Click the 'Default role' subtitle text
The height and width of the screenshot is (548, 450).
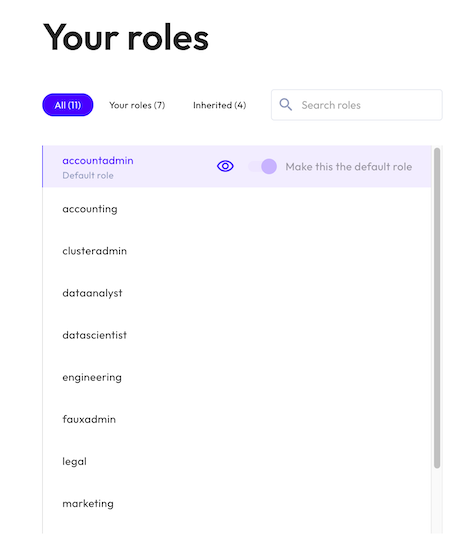tap(88, 175)
